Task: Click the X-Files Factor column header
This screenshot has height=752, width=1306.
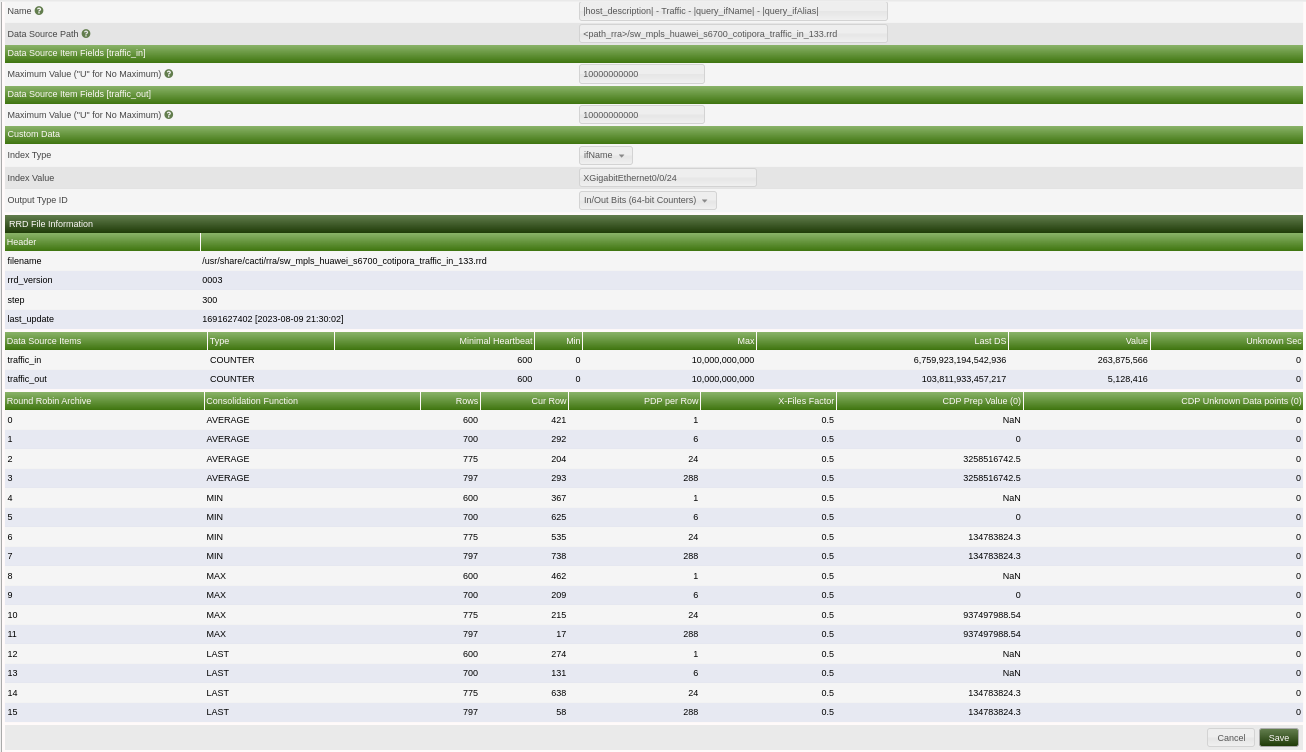Action: pyautogui.click(x=768, y=401)
